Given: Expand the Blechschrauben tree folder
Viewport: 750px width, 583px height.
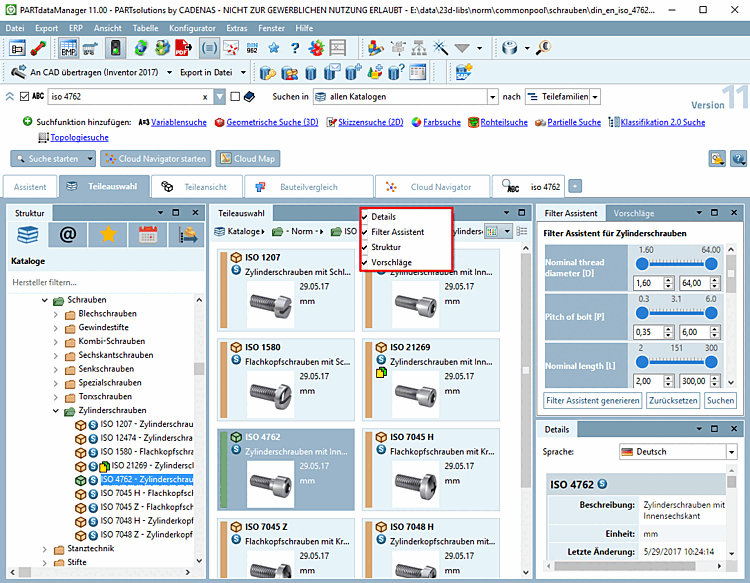Looking at the screenshot, I should pos(57,314).
